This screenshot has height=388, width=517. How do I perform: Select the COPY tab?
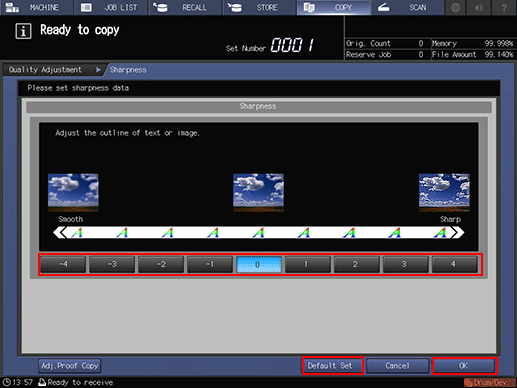[333, 7]
